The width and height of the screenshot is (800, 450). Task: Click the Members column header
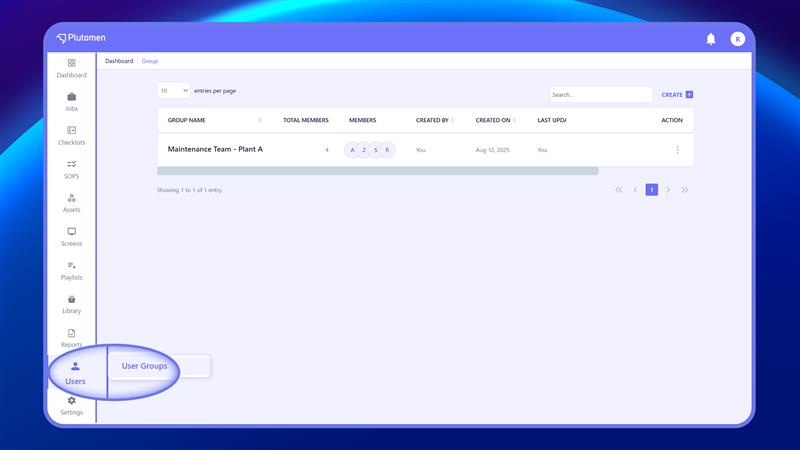[x=362, y=120]
